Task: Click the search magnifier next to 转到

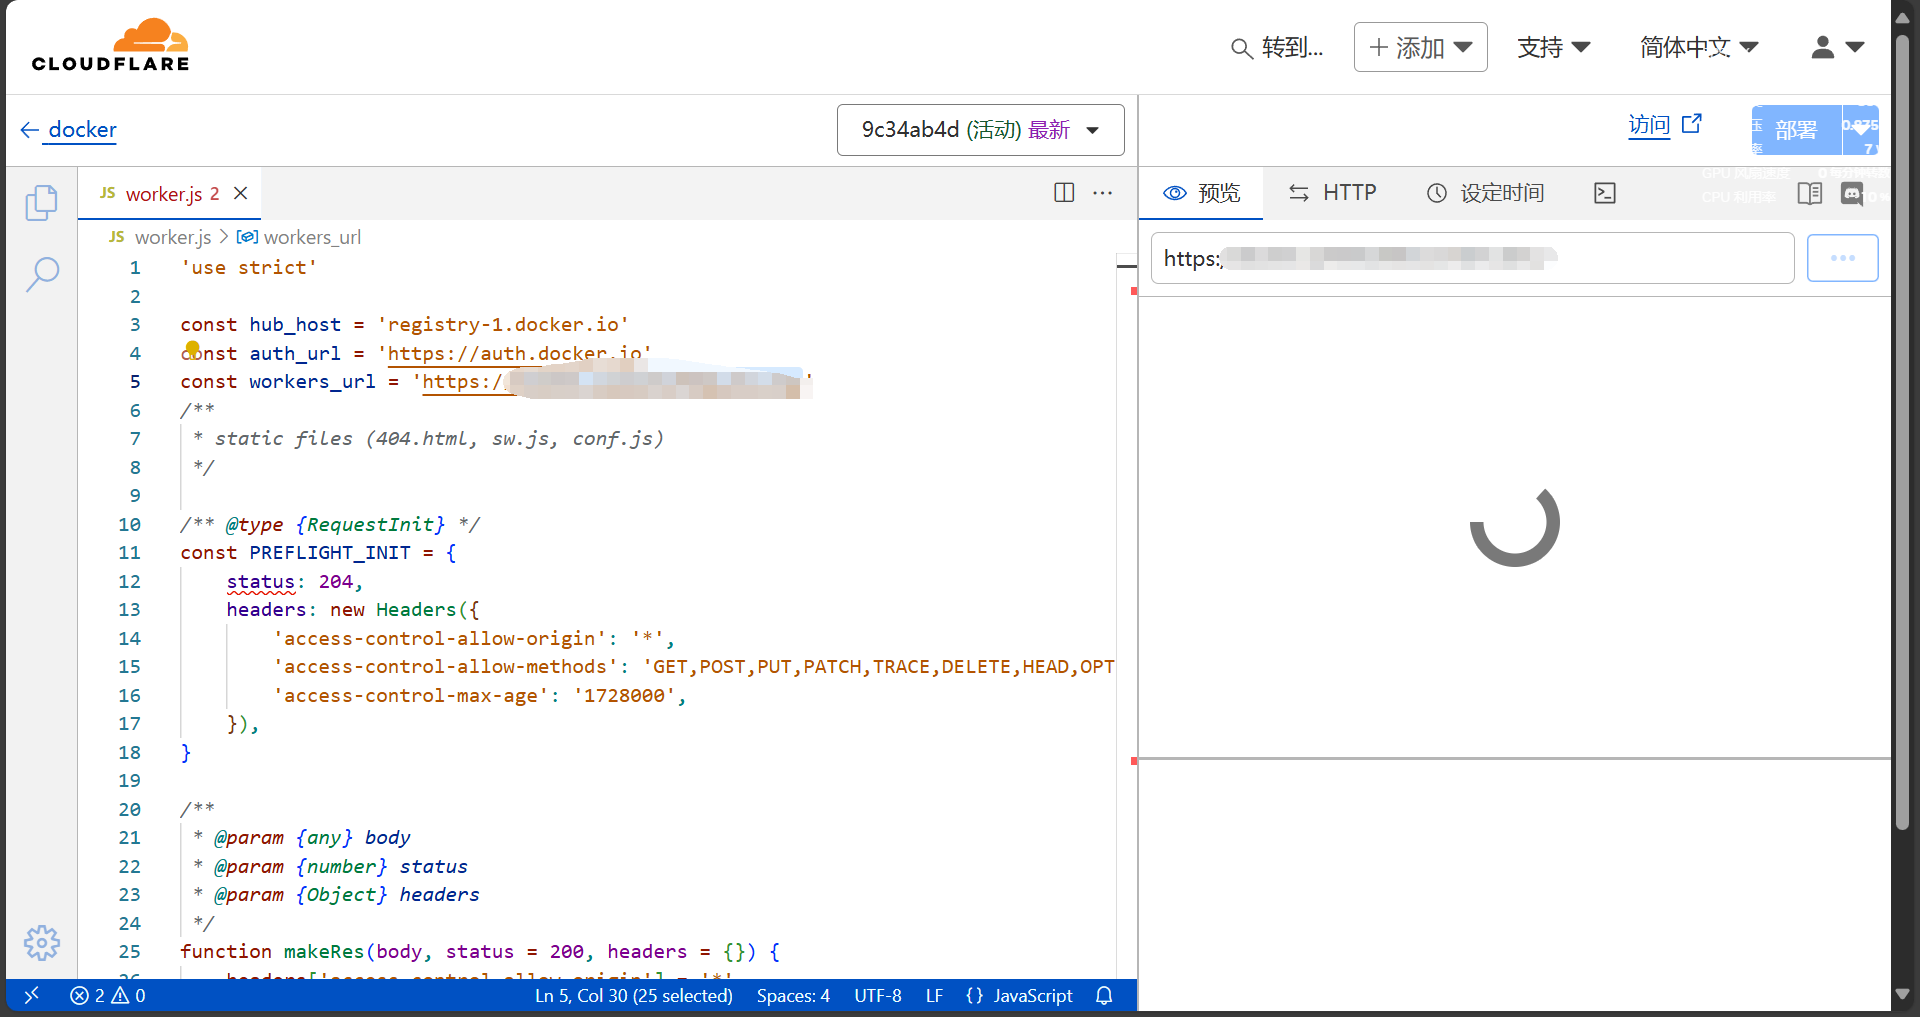Action: tap(1241, 48)
